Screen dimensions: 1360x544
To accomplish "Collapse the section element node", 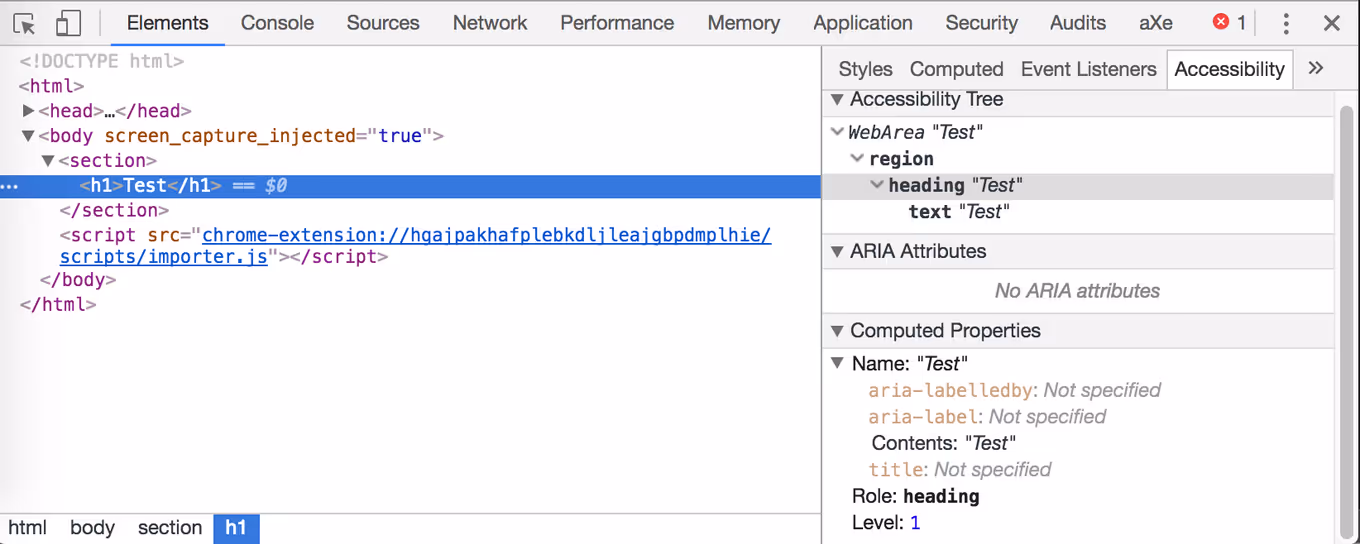I will pos(48,161).
